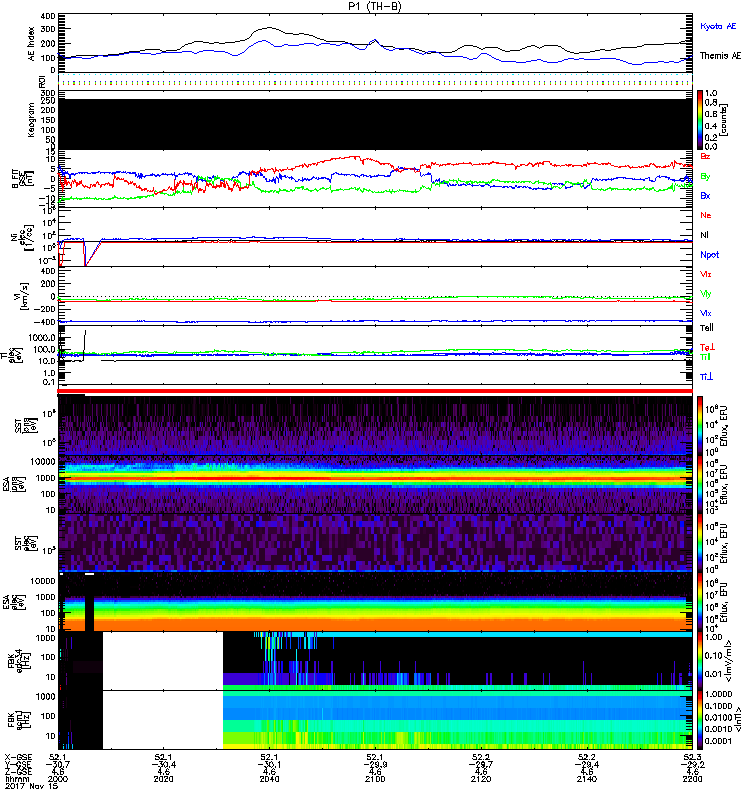Click the "2017 Nov 15" date label
Screen dimensions: 750x800
30,786
